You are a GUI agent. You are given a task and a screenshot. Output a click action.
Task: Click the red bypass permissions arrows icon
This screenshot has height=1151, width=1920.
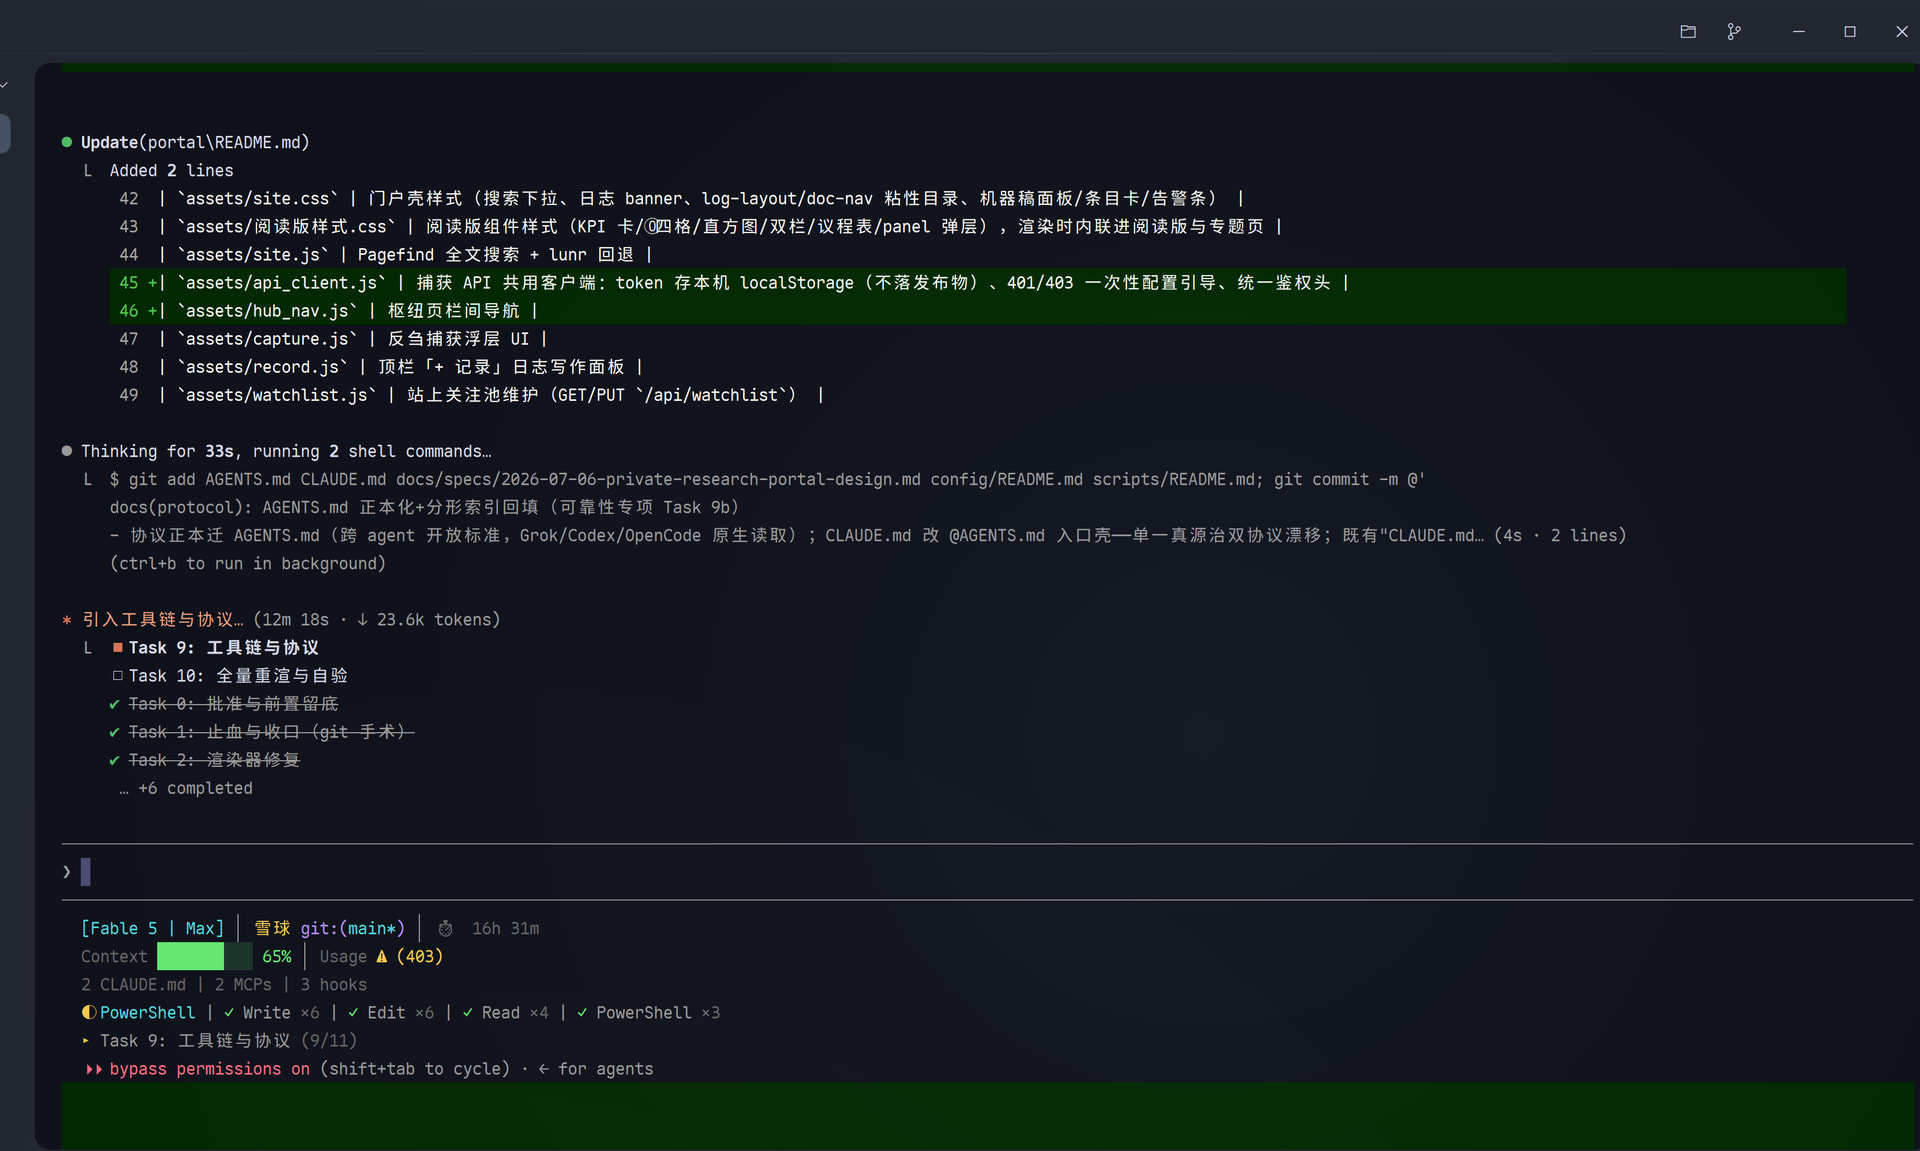94,1069
